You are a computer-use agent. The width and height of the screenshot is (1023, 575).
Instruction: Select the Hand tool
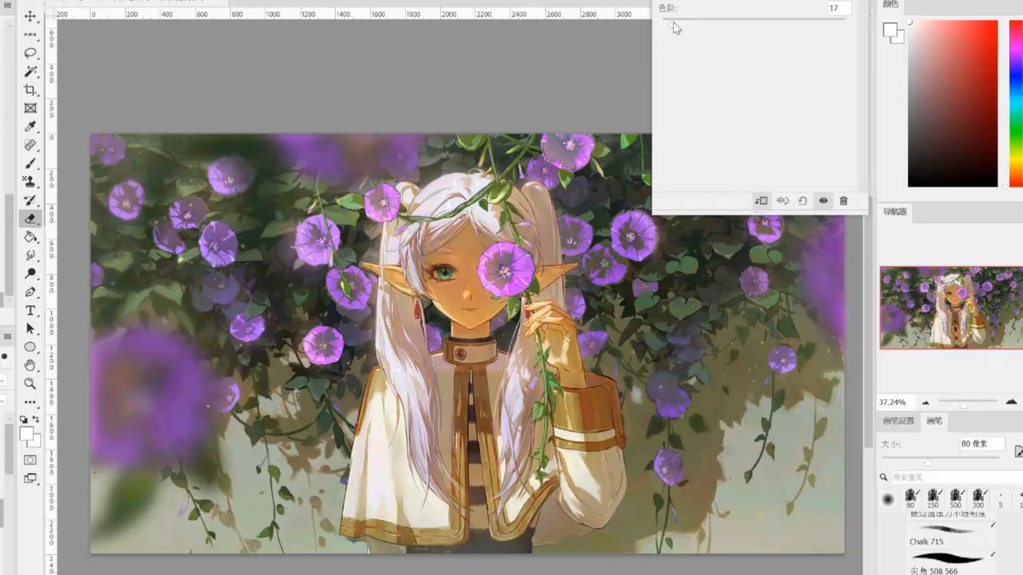point(30,365)
